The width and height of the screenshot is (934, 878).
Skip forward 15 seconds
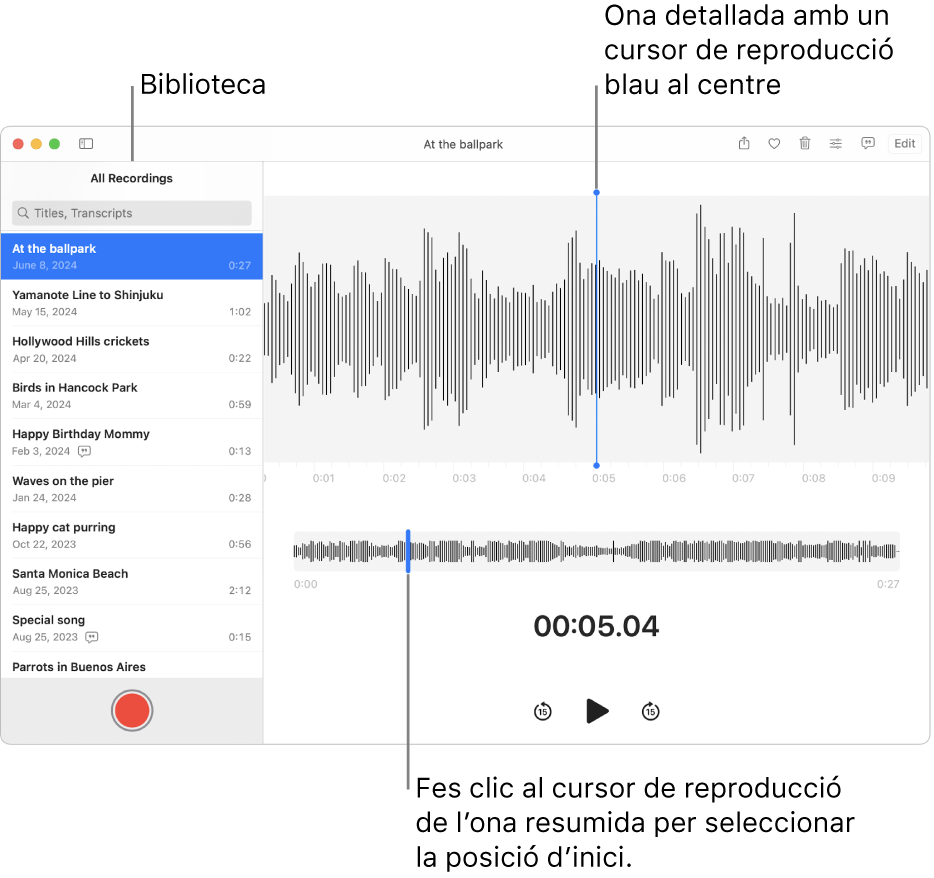[650, 711]
